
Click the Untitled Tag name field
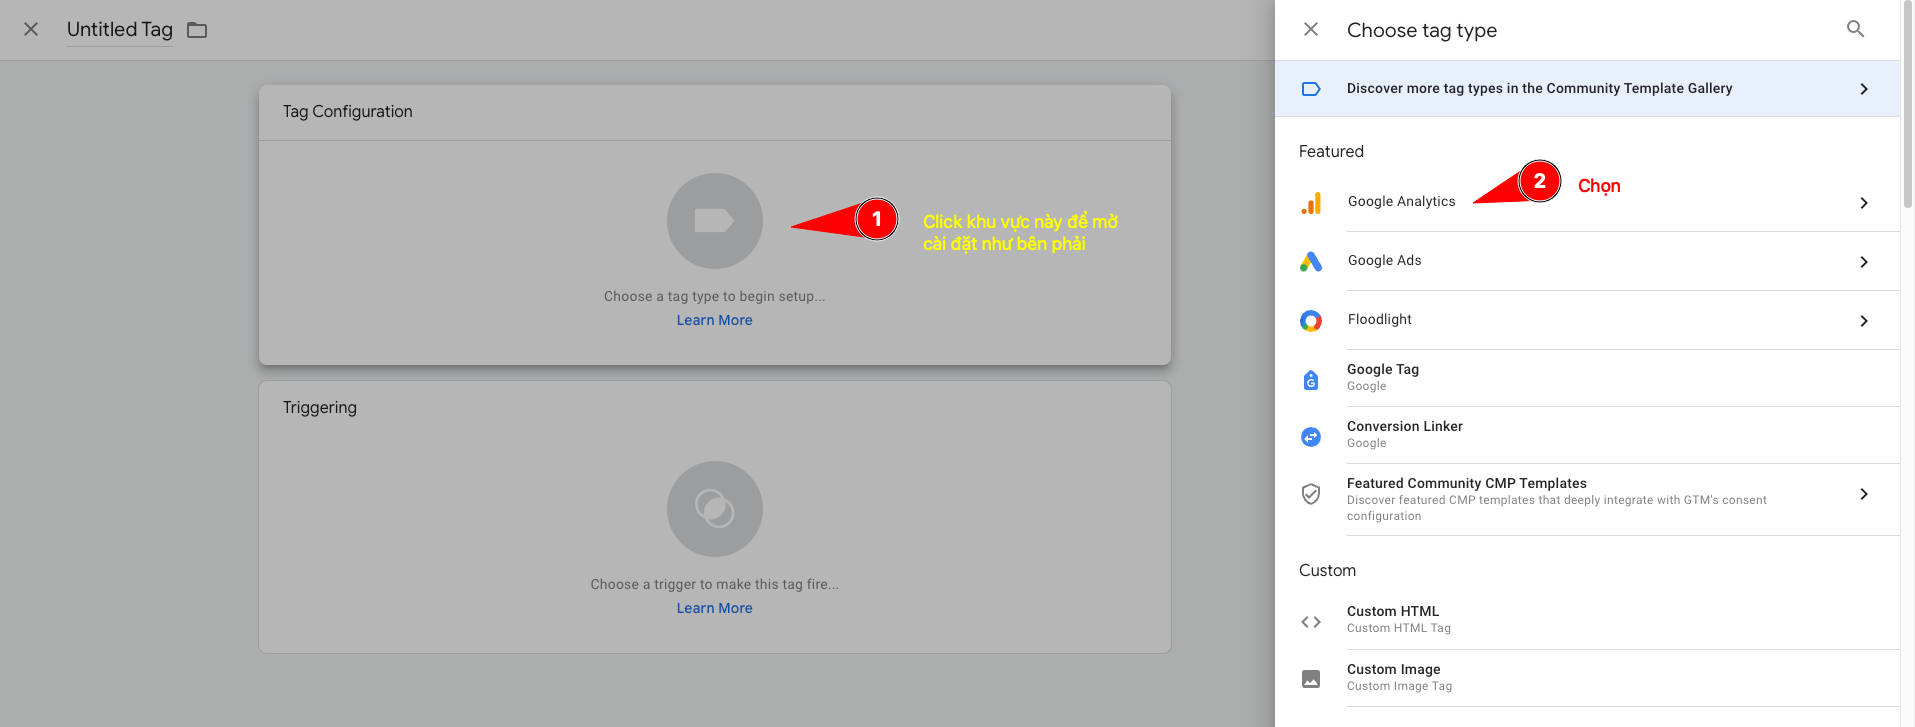119,30
